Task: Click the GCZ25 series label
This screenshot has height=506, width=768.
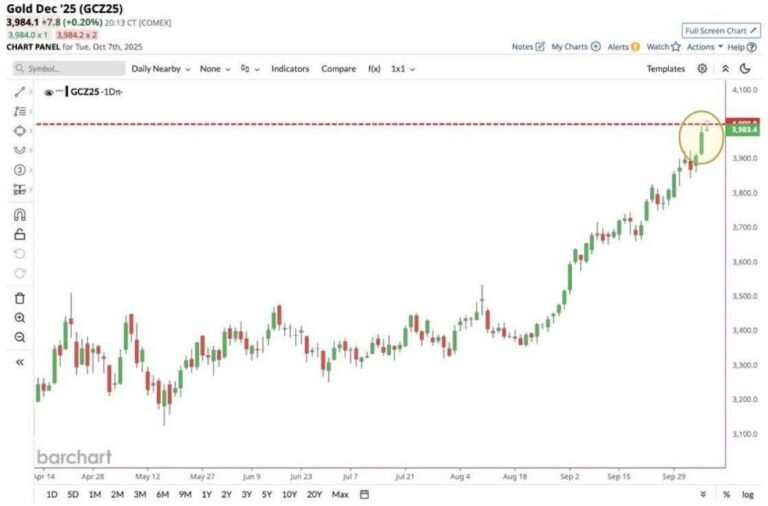Action: coord(85,92)
